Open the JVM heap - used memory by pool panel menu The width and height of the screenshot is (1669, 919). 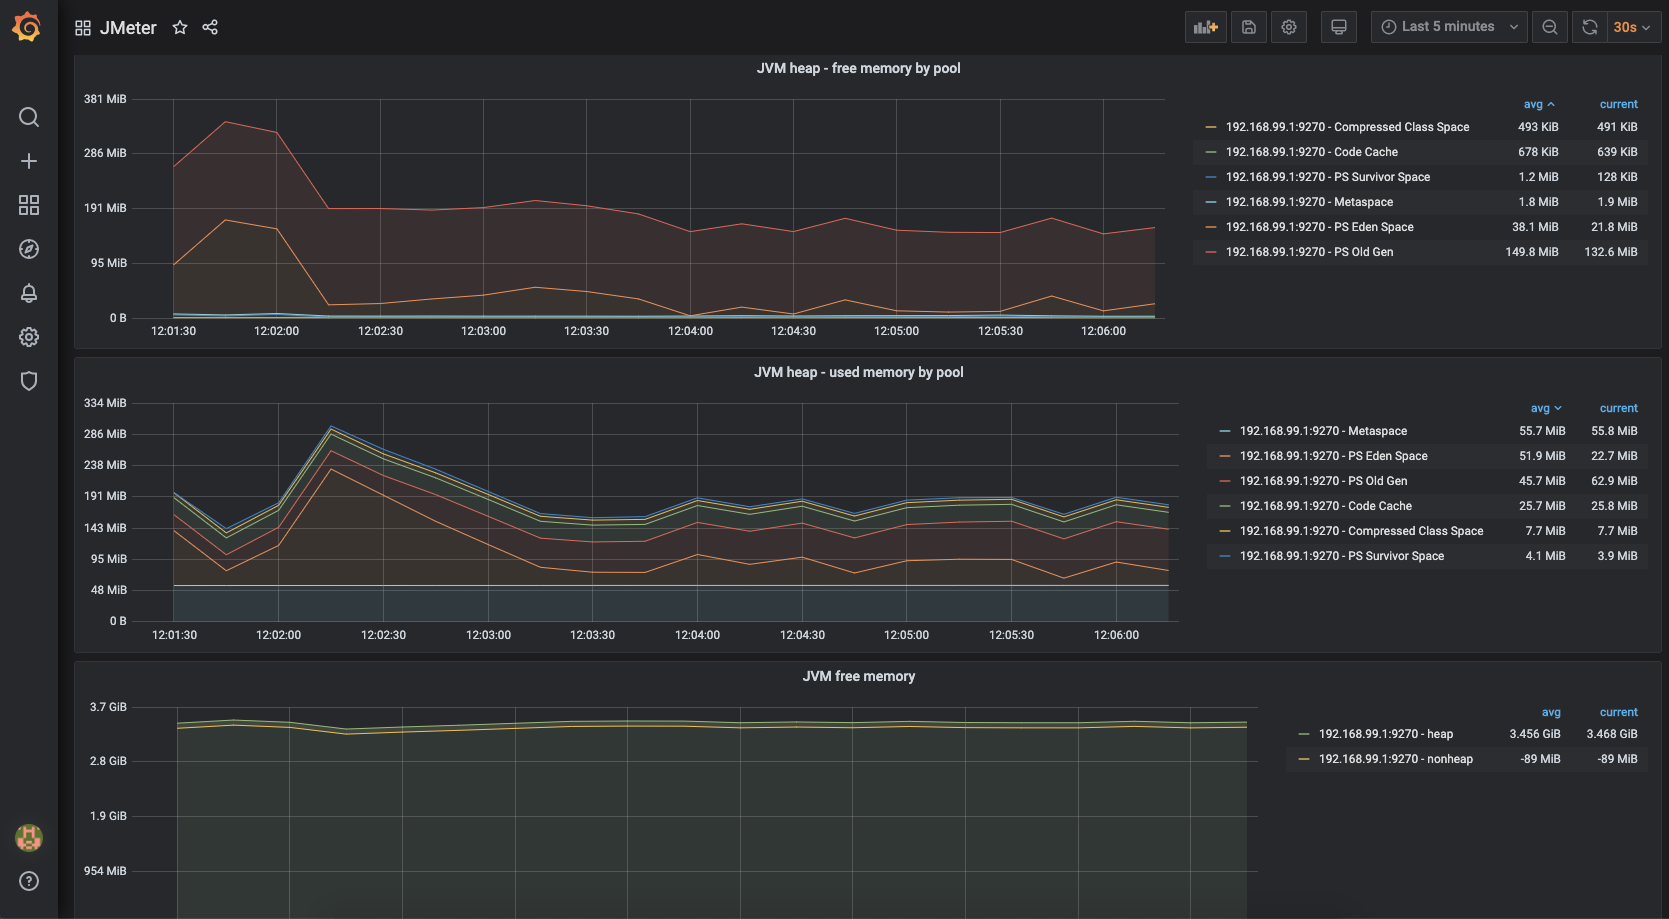pos(858,372)
